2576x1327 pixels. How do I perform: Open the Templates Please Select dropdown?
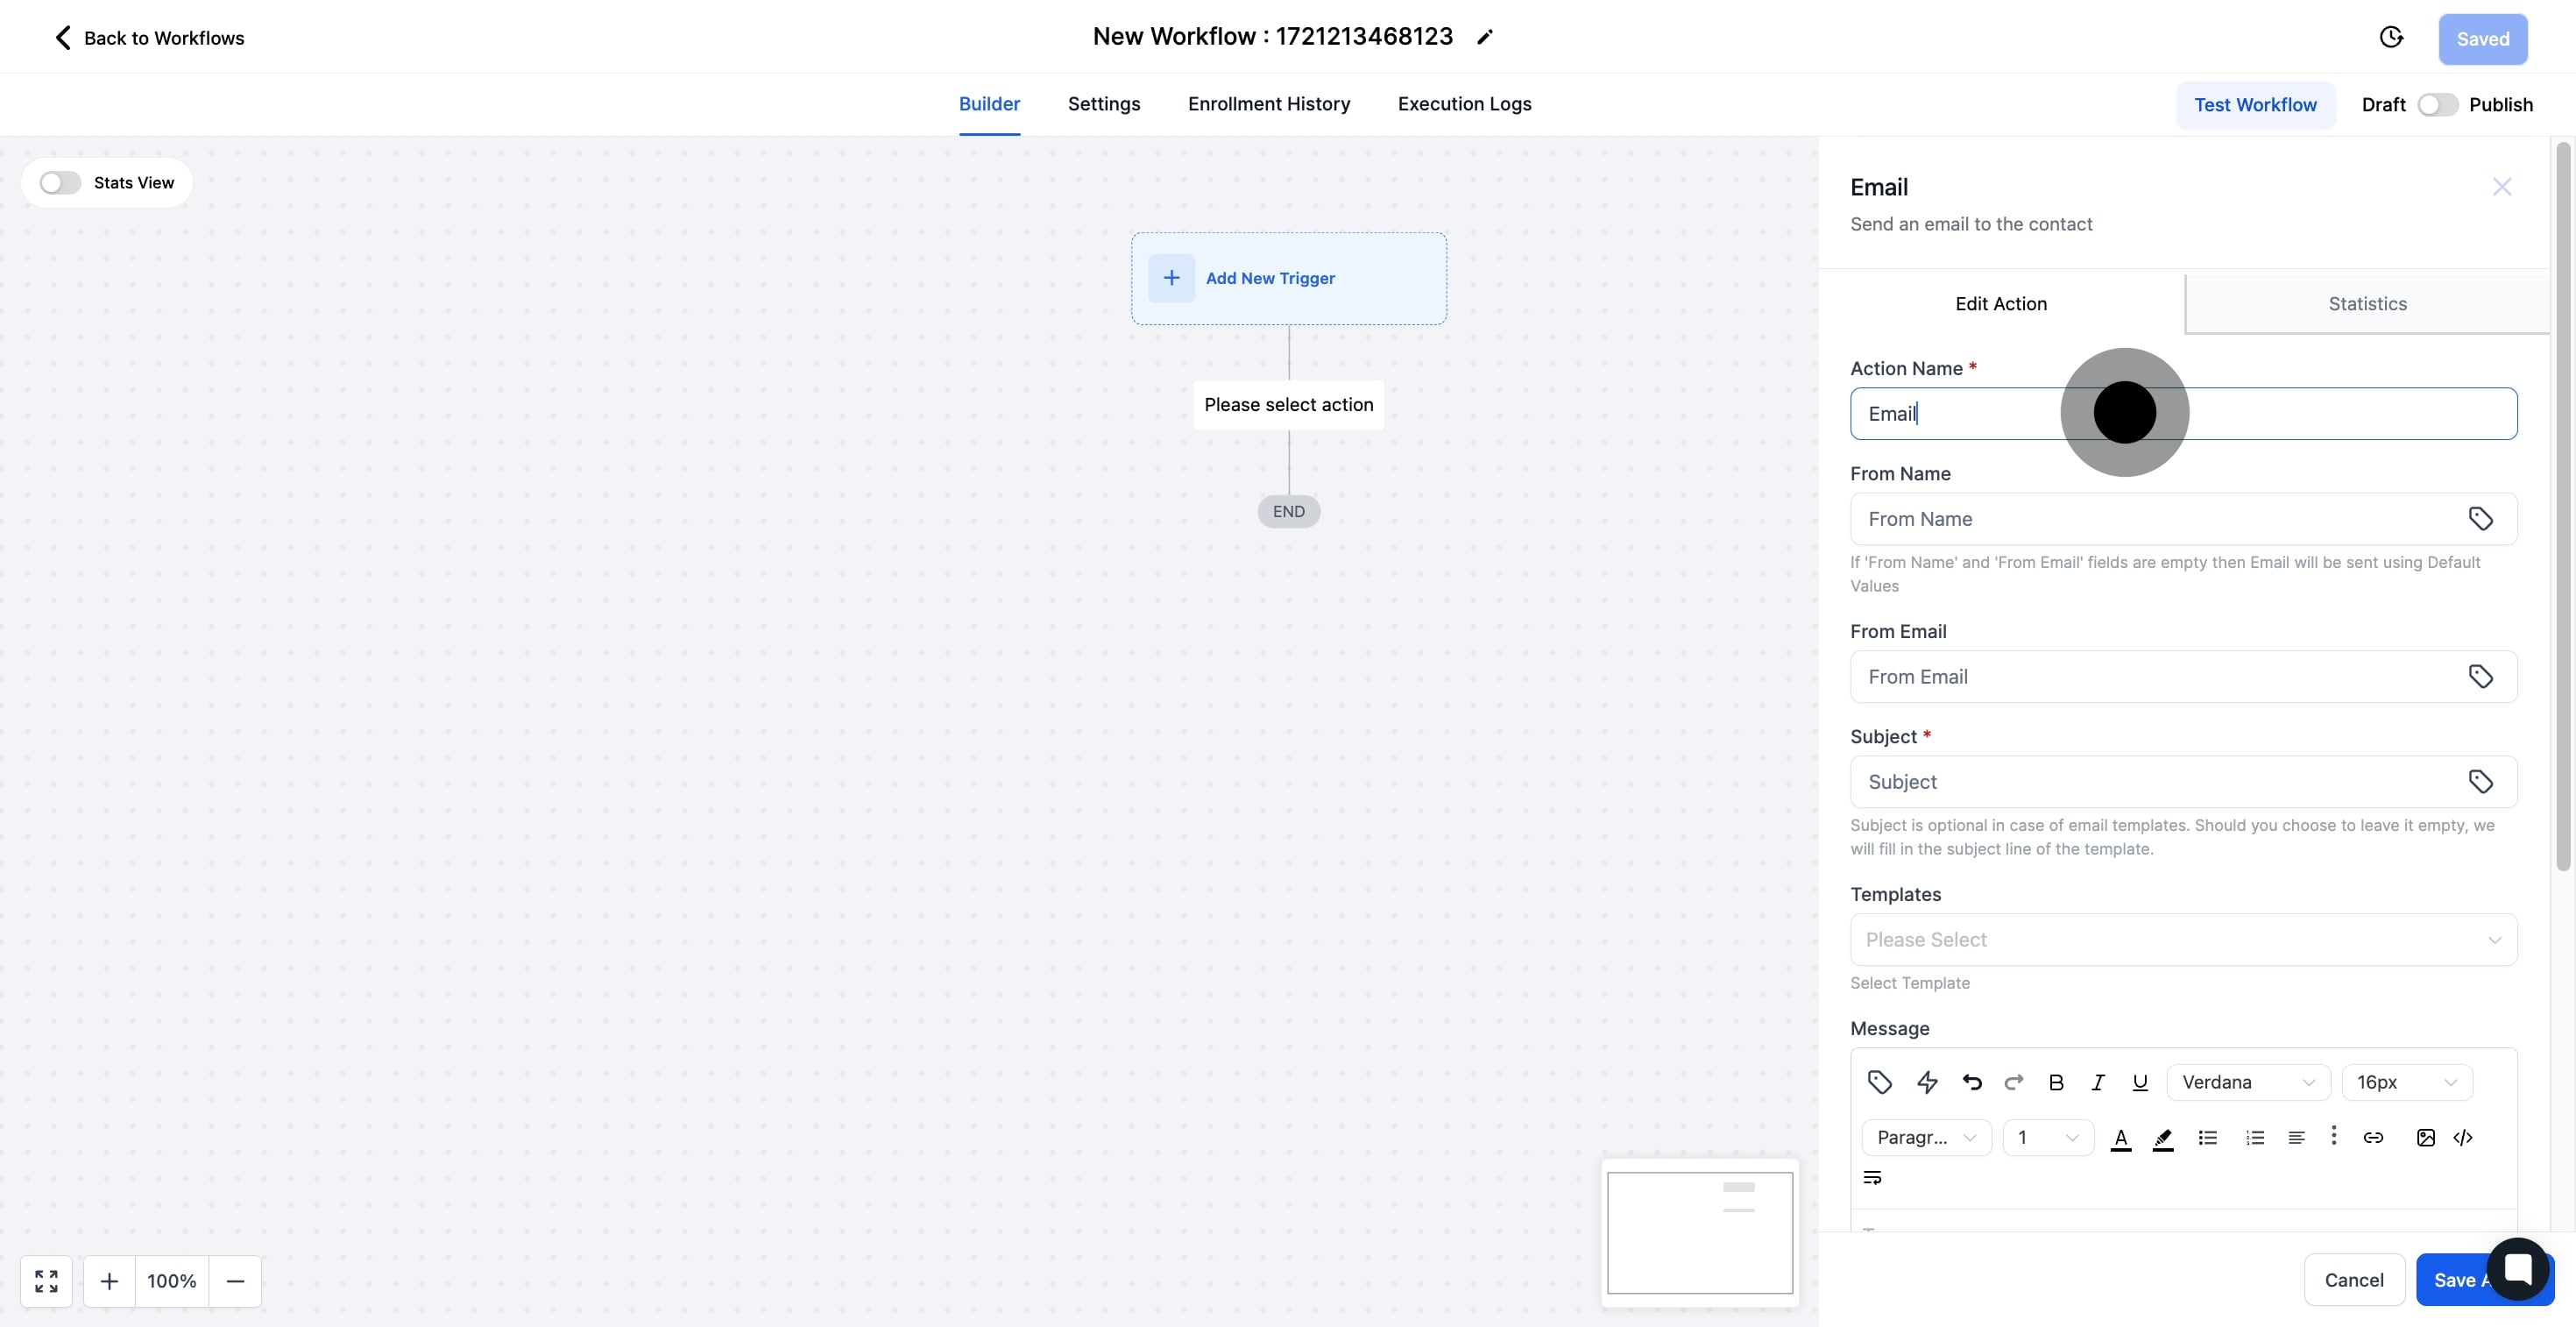(2183, 939)
